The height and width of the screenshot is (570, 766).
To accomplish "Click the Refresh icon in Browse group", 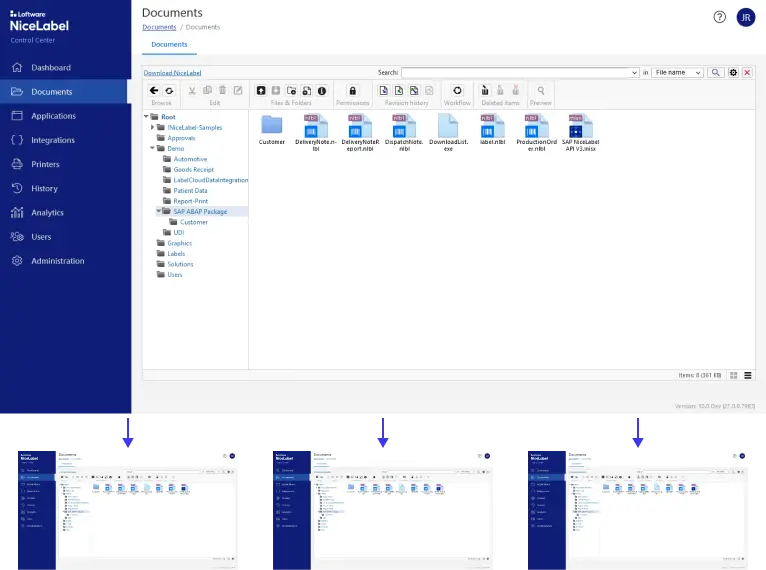I will click(169, 90).
